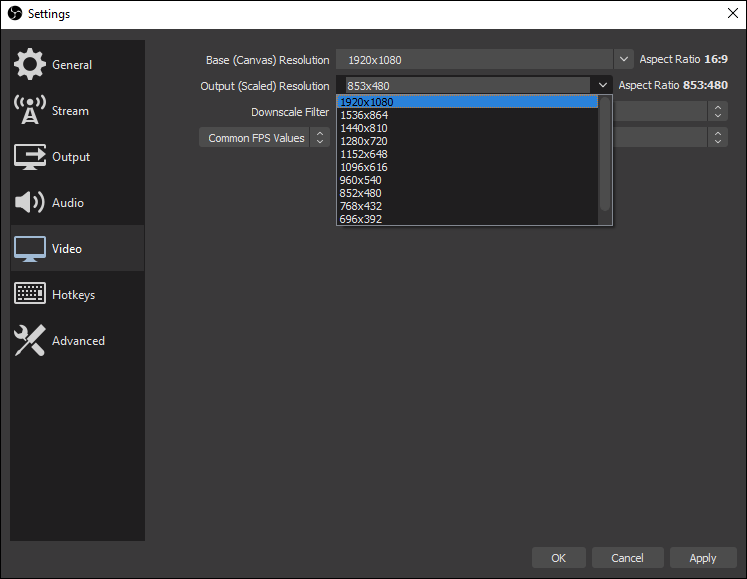Click the Video monitor icon
The height and width of the screenshot is (579, 747).
(x=30, y=248)
